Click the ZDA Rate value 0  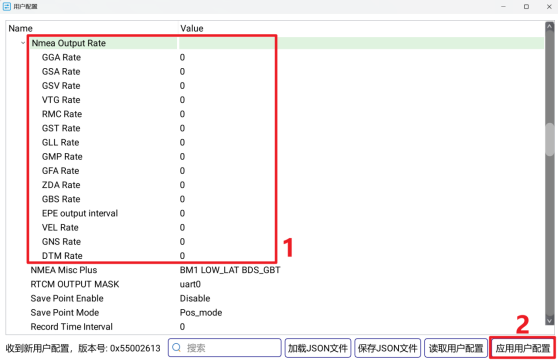182,185
